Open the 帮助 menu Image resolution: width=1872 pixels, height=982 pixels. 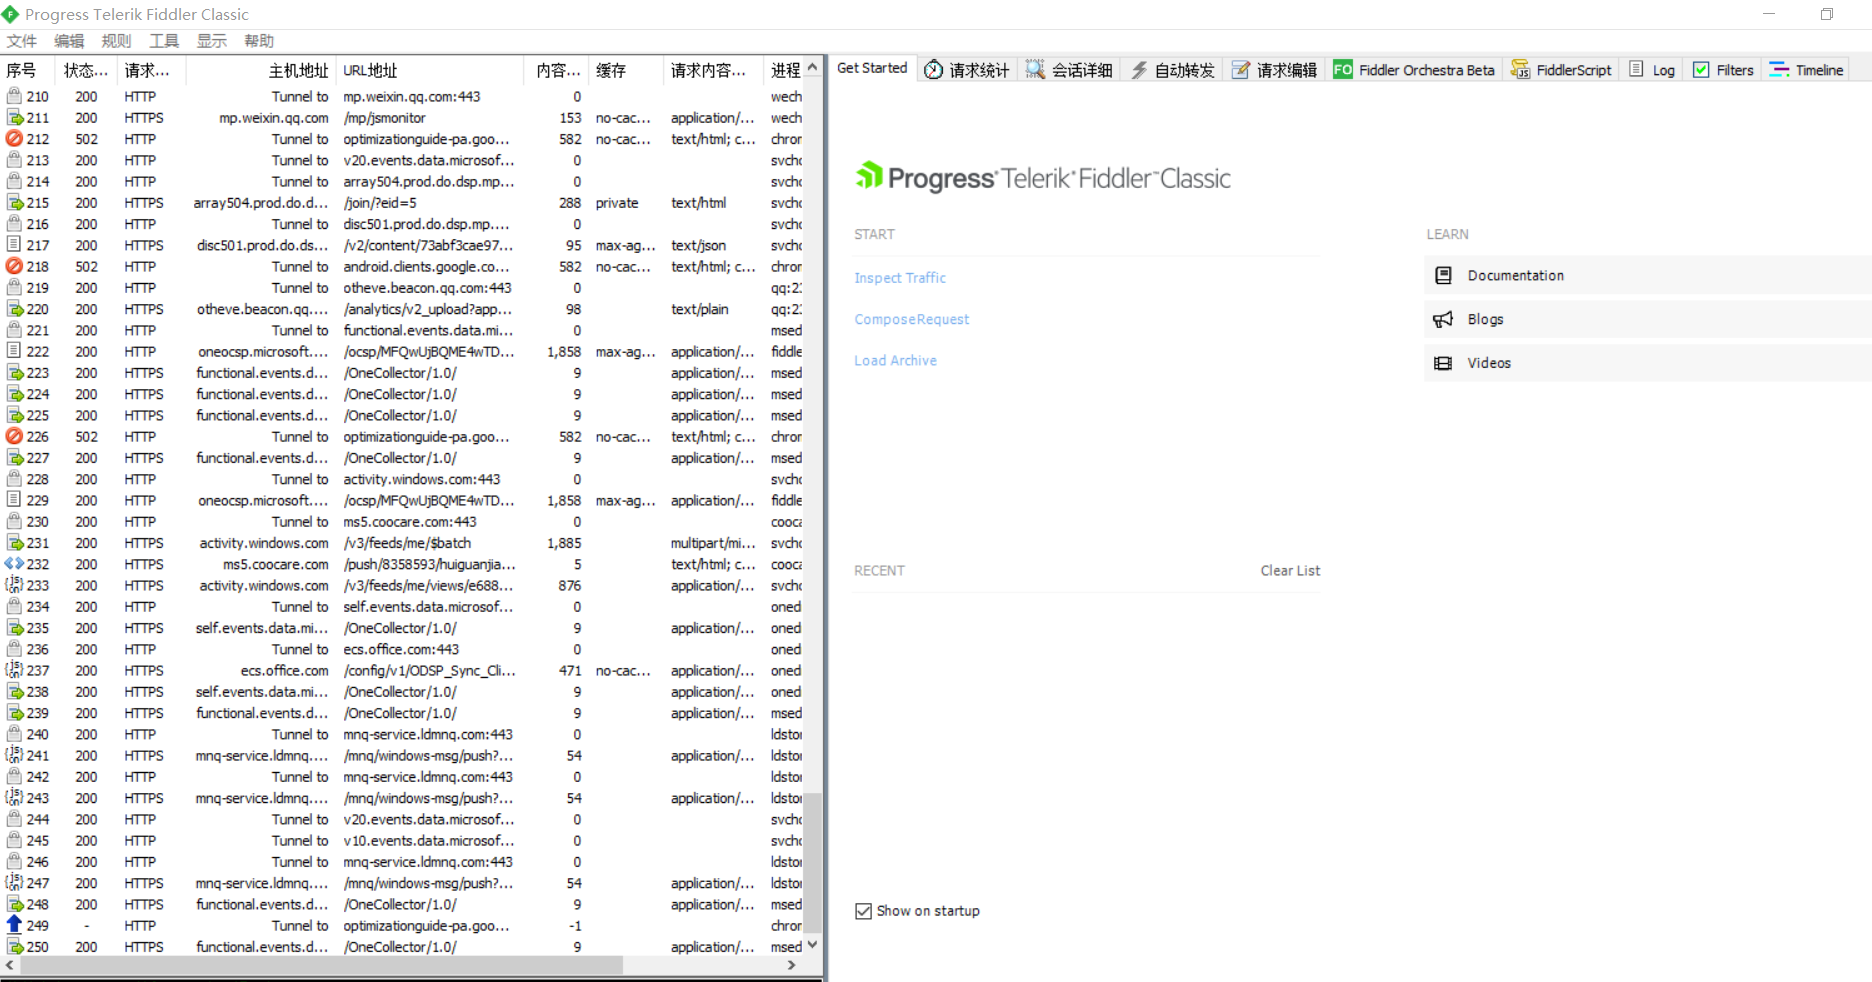tap(258, 41)
